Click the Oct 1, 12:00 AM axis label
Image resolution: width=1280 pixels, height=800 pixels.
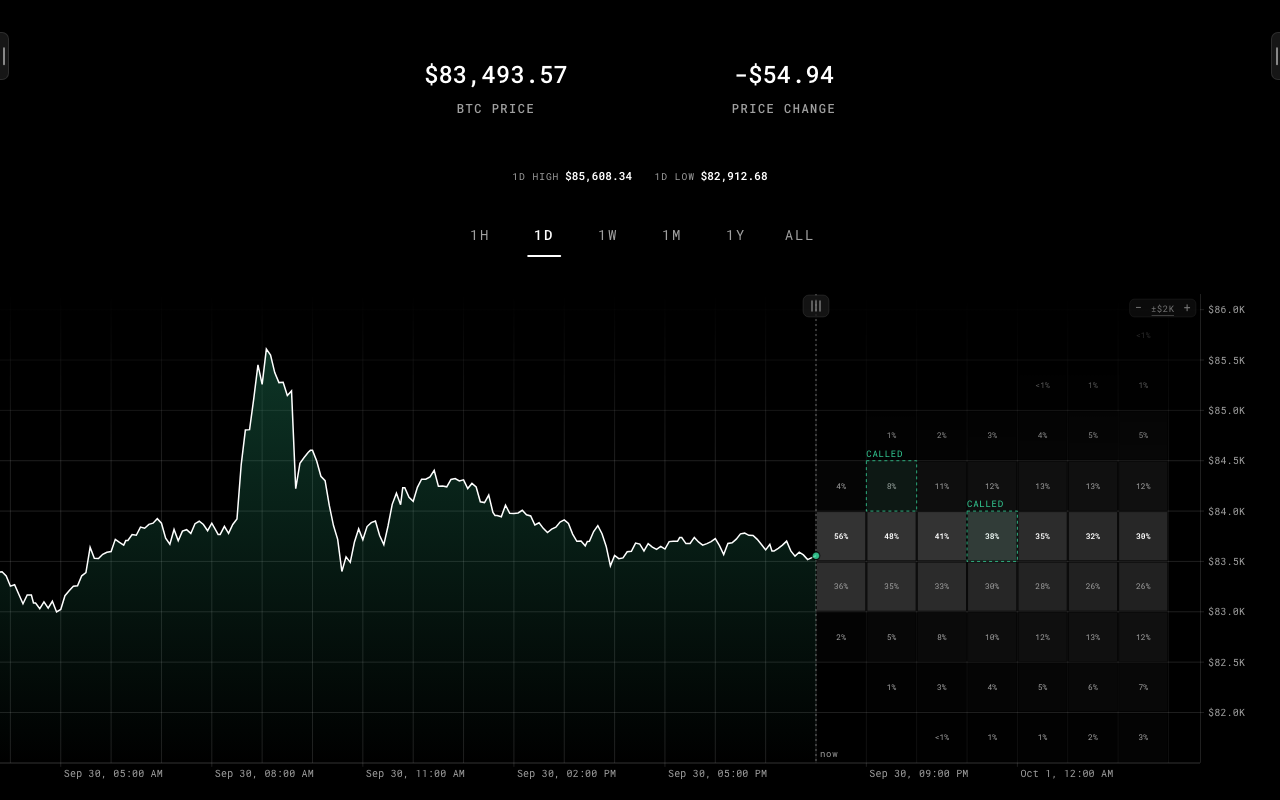1067,774
